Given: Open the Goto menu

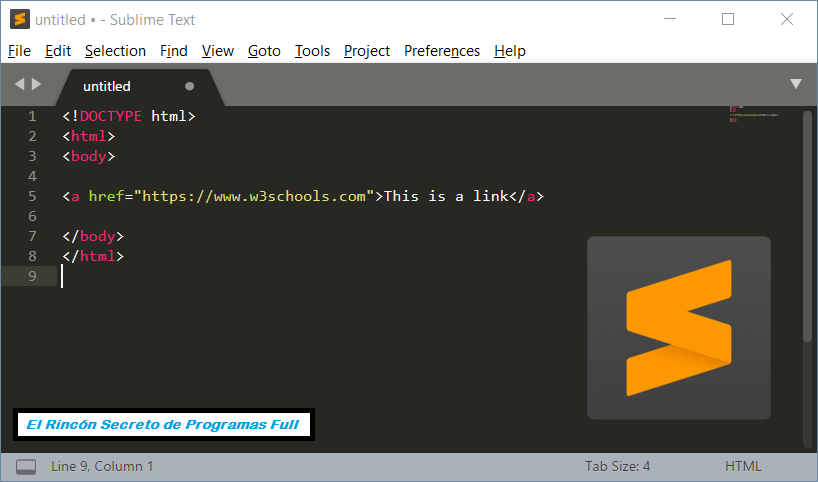Looking at the screenshot, I should (264, 51).
